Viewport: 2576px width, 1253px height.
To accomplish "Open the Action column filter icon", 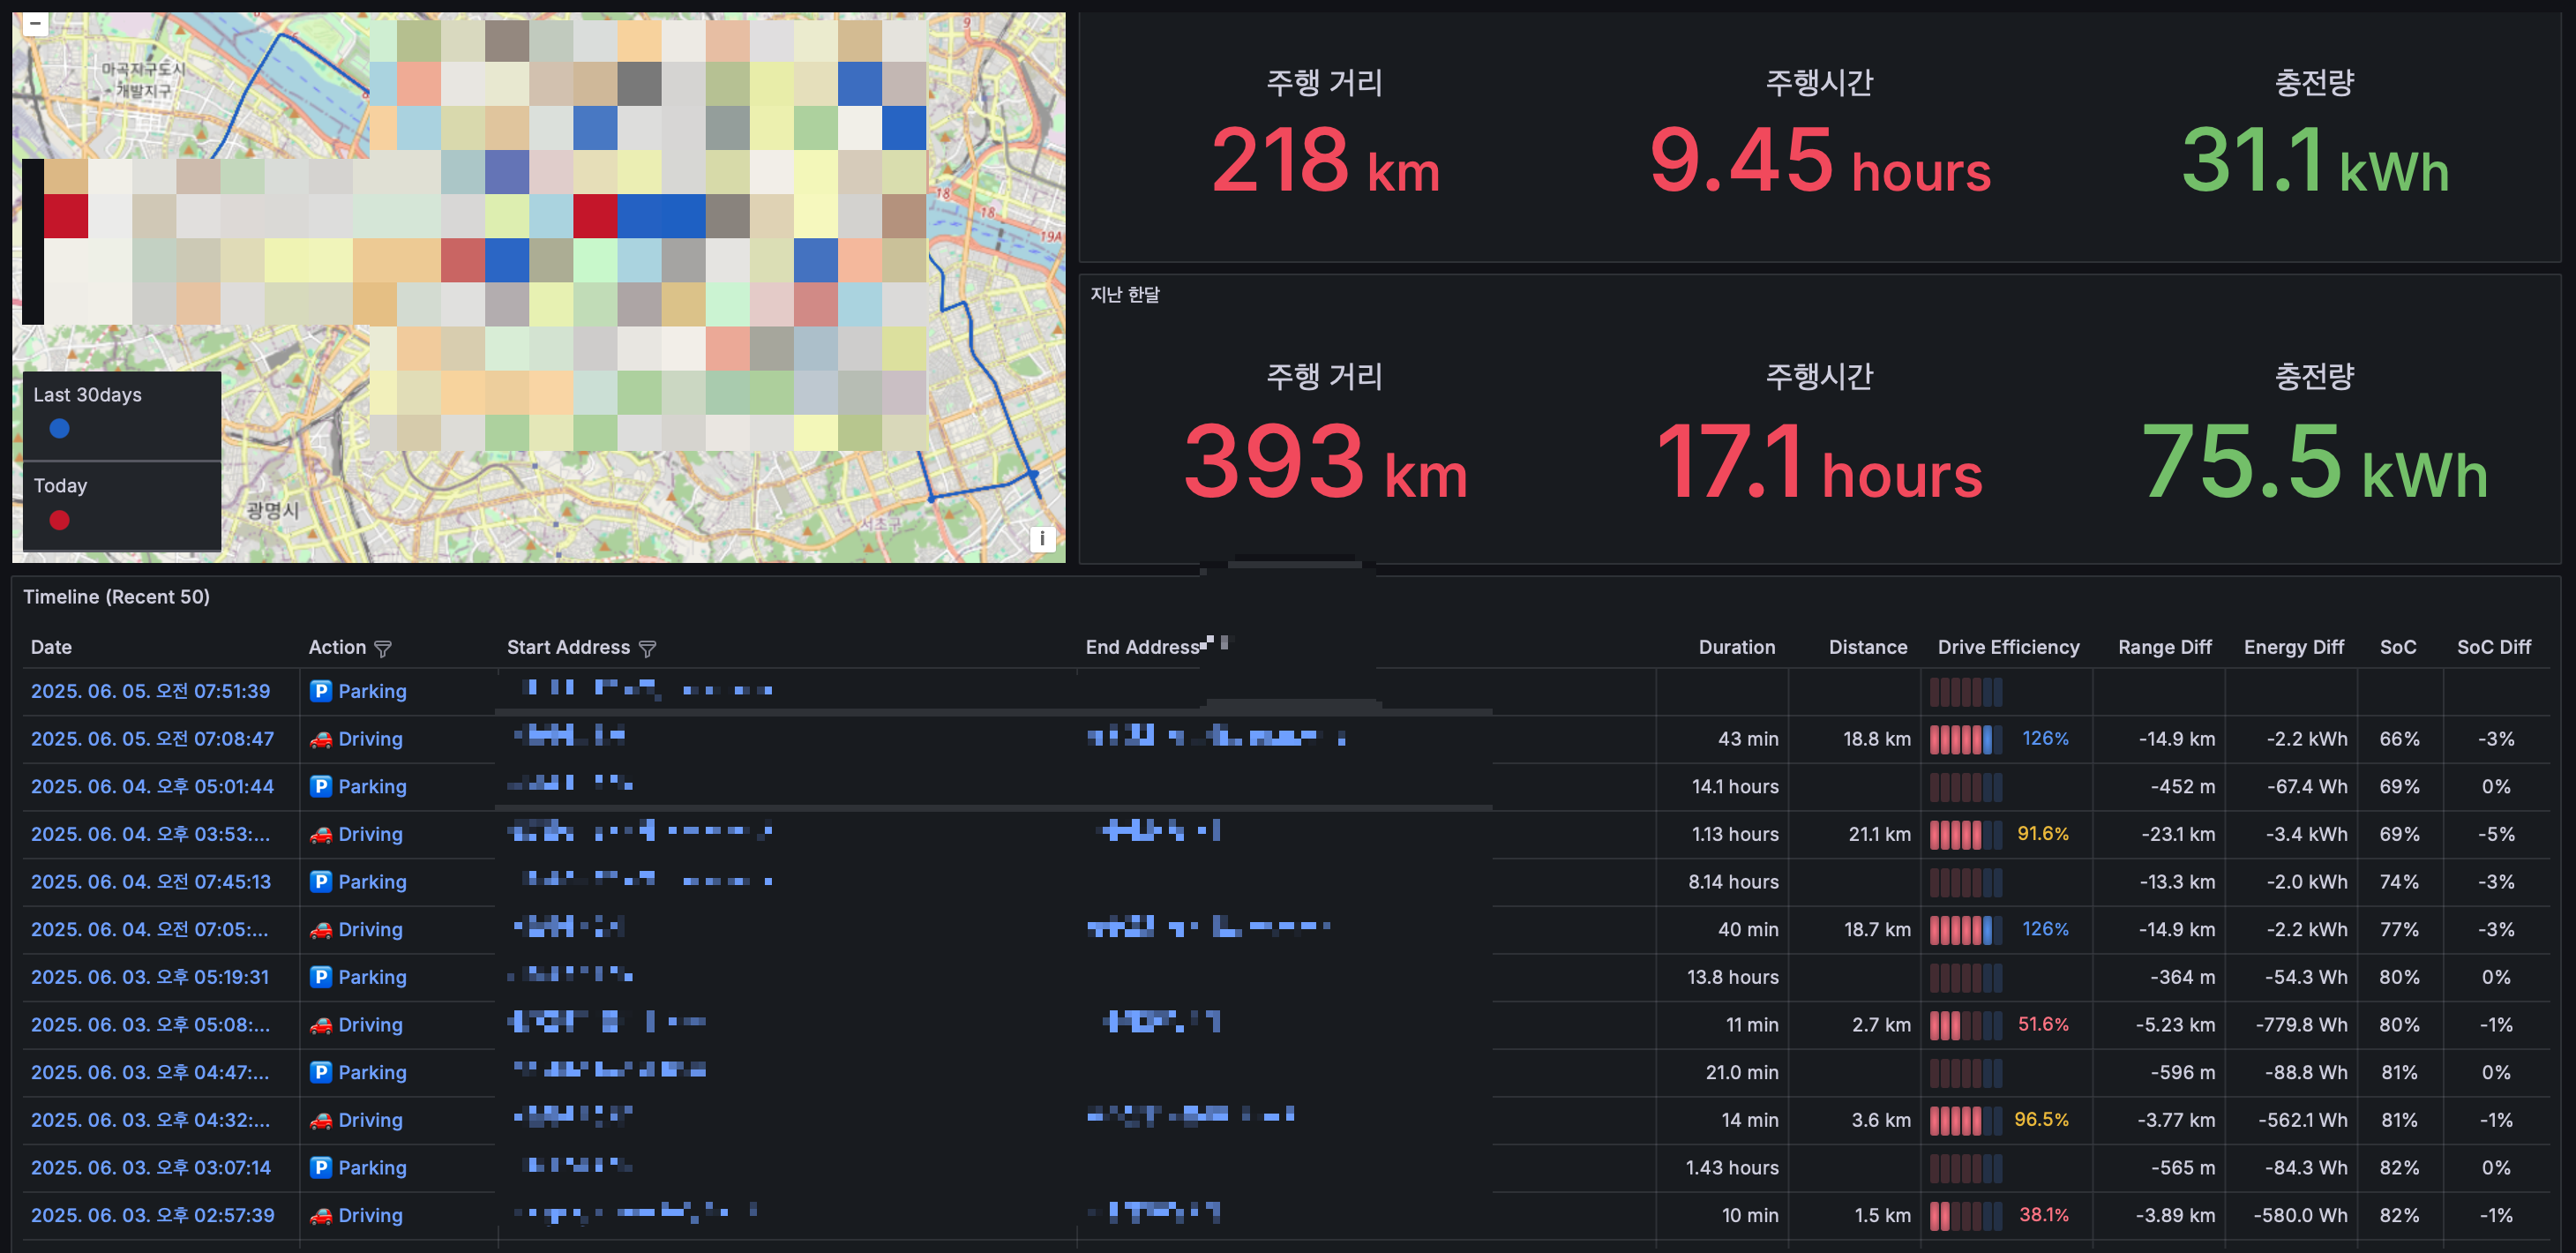I will pyautogui.click(x=382, y=649).
